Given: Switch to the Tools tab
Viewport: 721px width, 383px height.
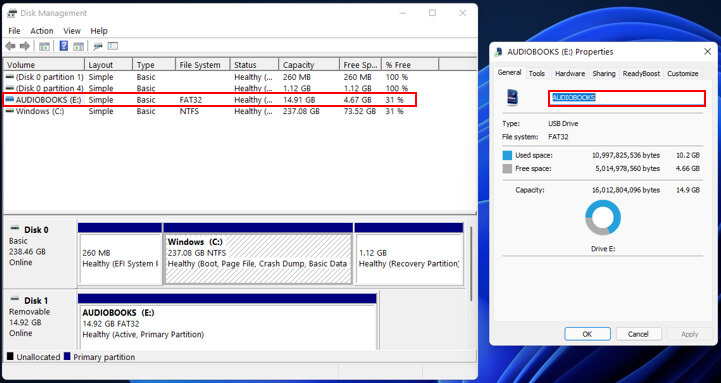Looking at the screenshot, I should (537, 74).
